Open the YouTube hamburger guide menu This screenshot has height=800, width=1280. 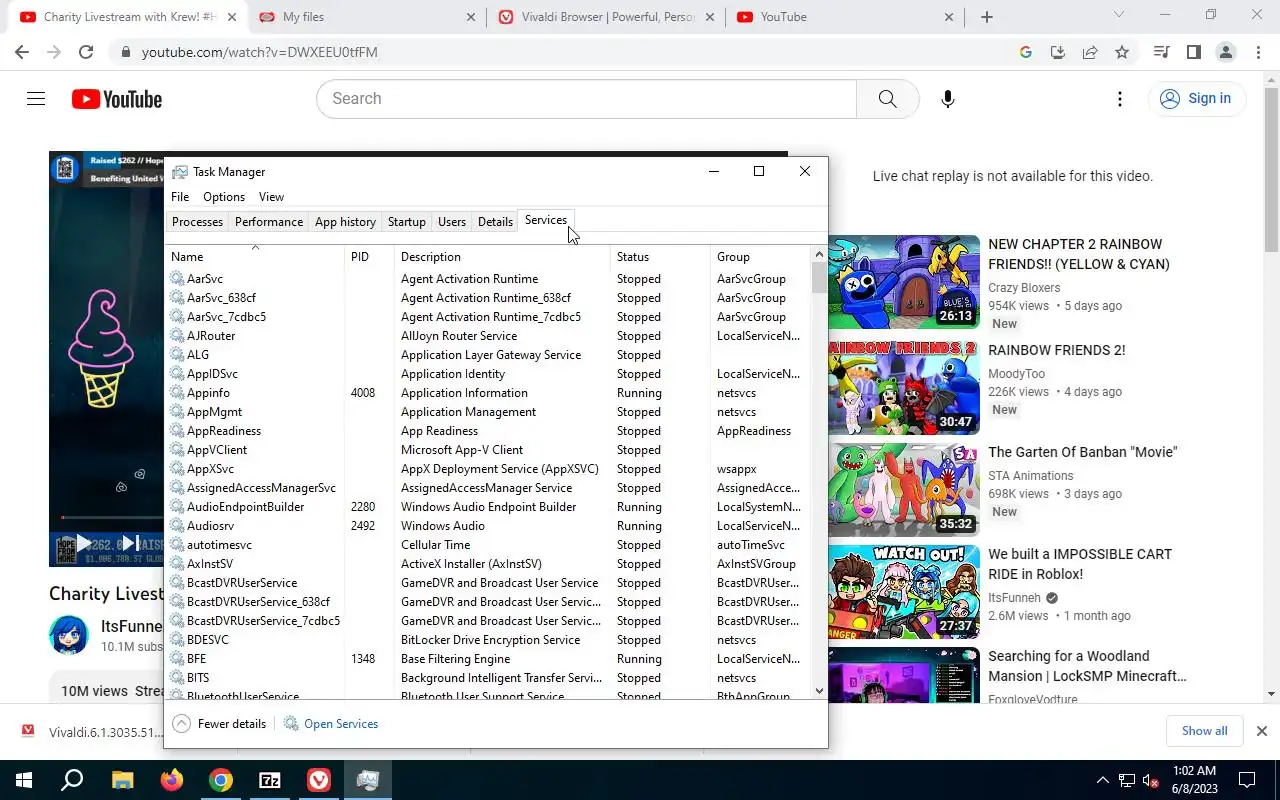click(36, 99)
